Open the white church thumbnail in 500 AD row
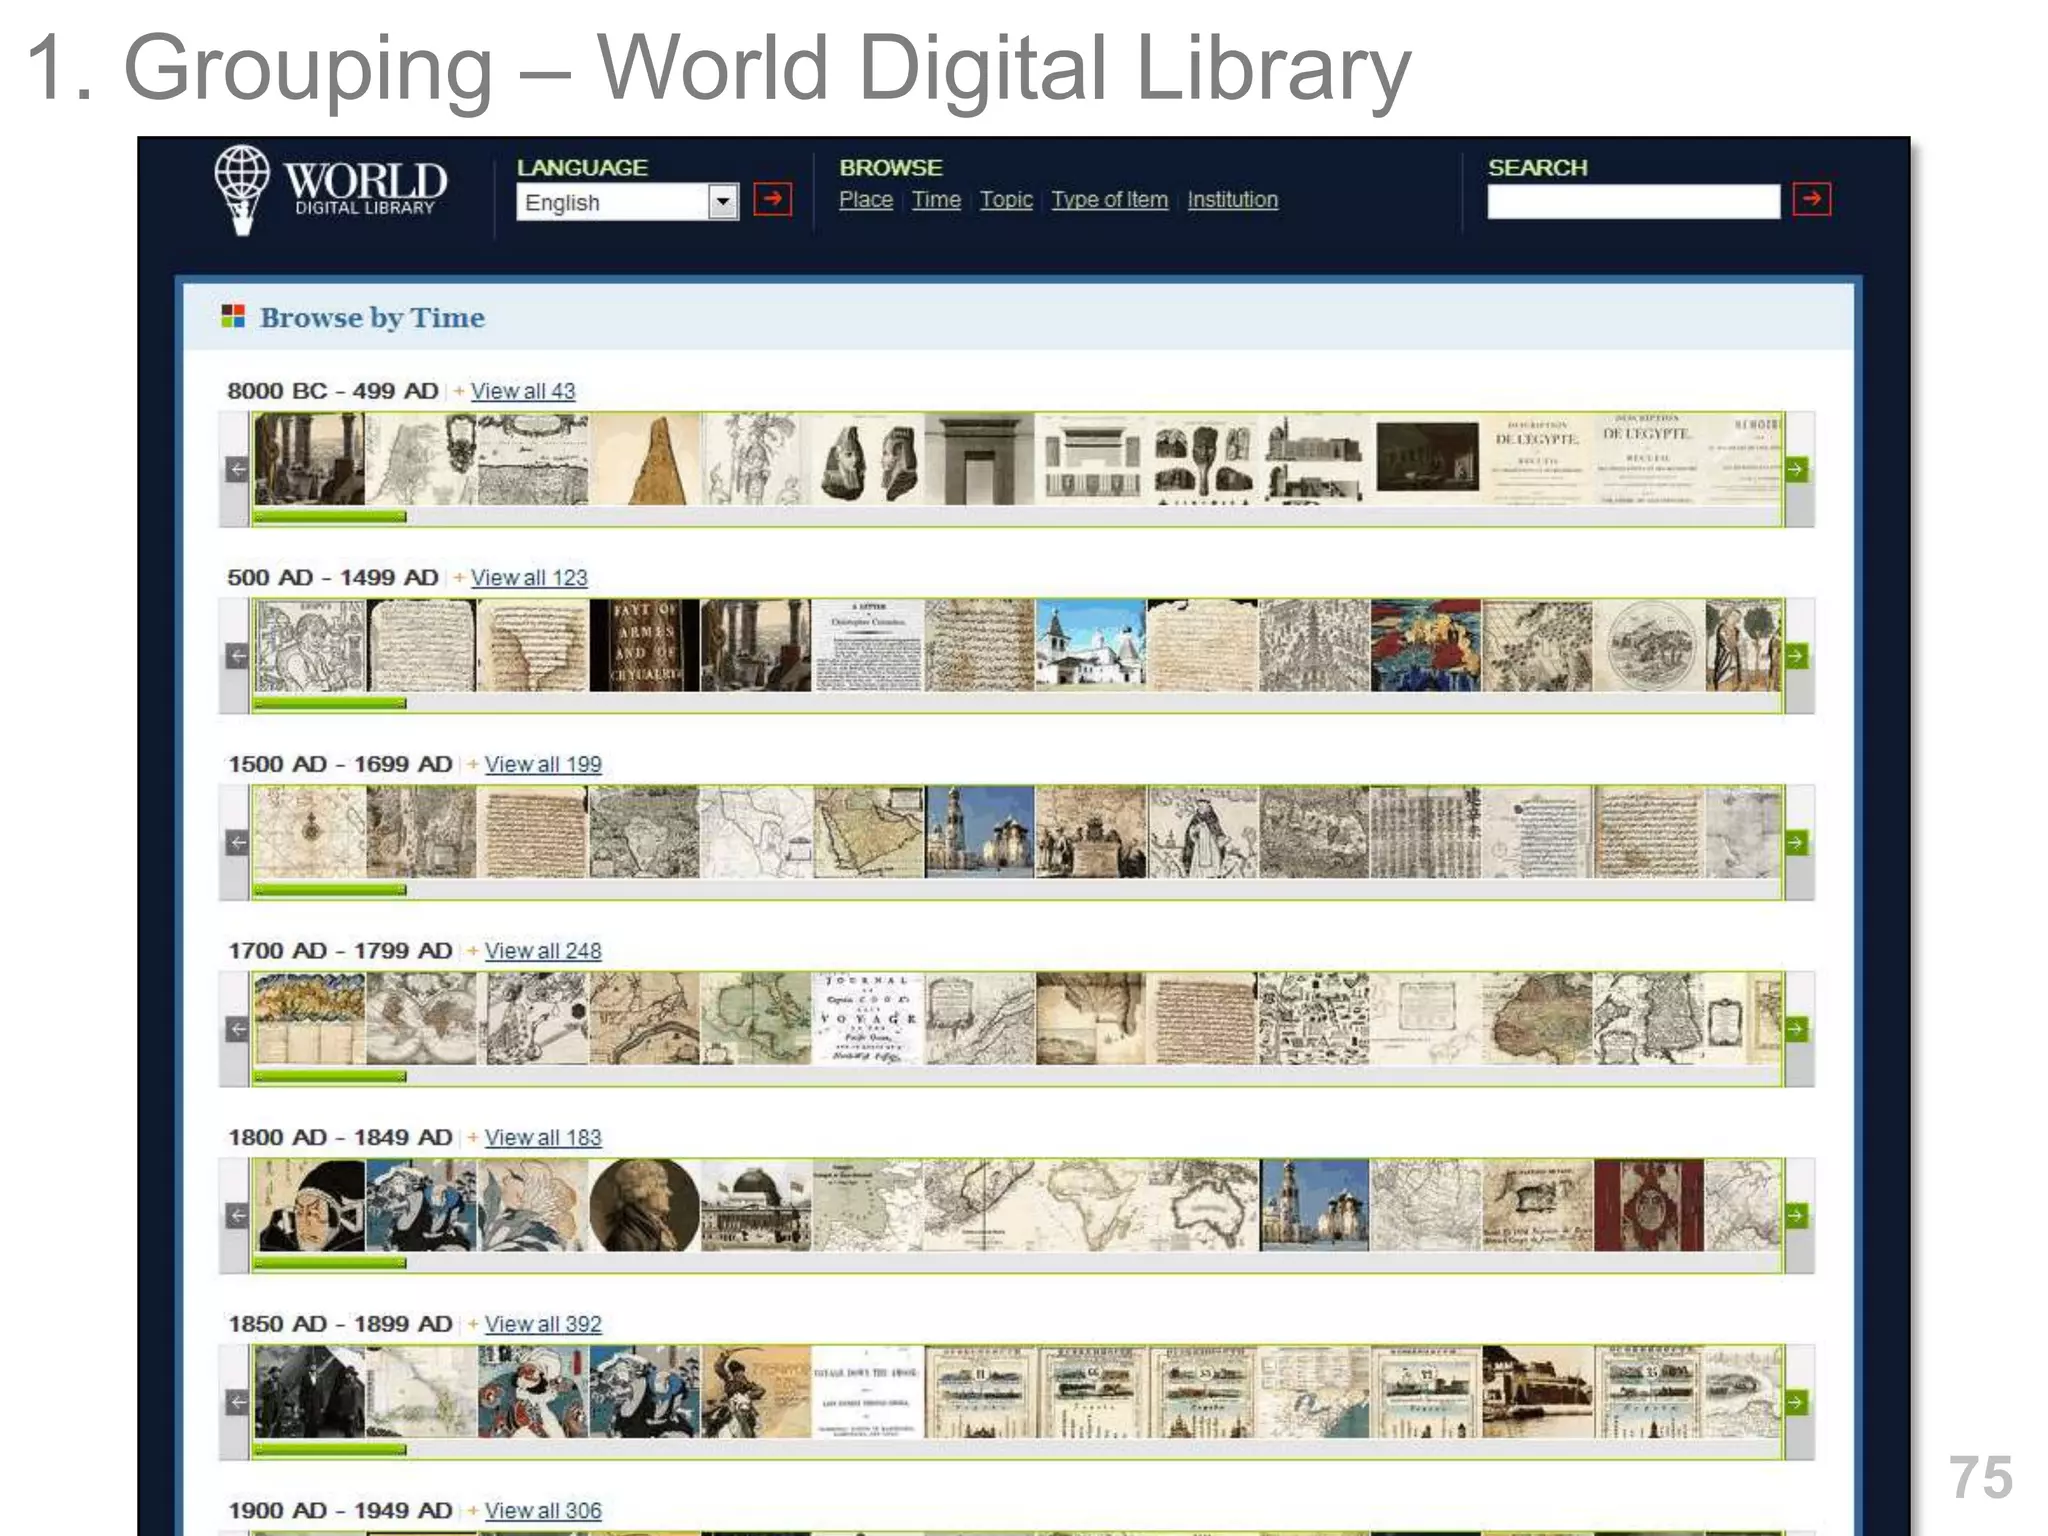Screen dimensions: 2048x1536 click(1091, 646)
